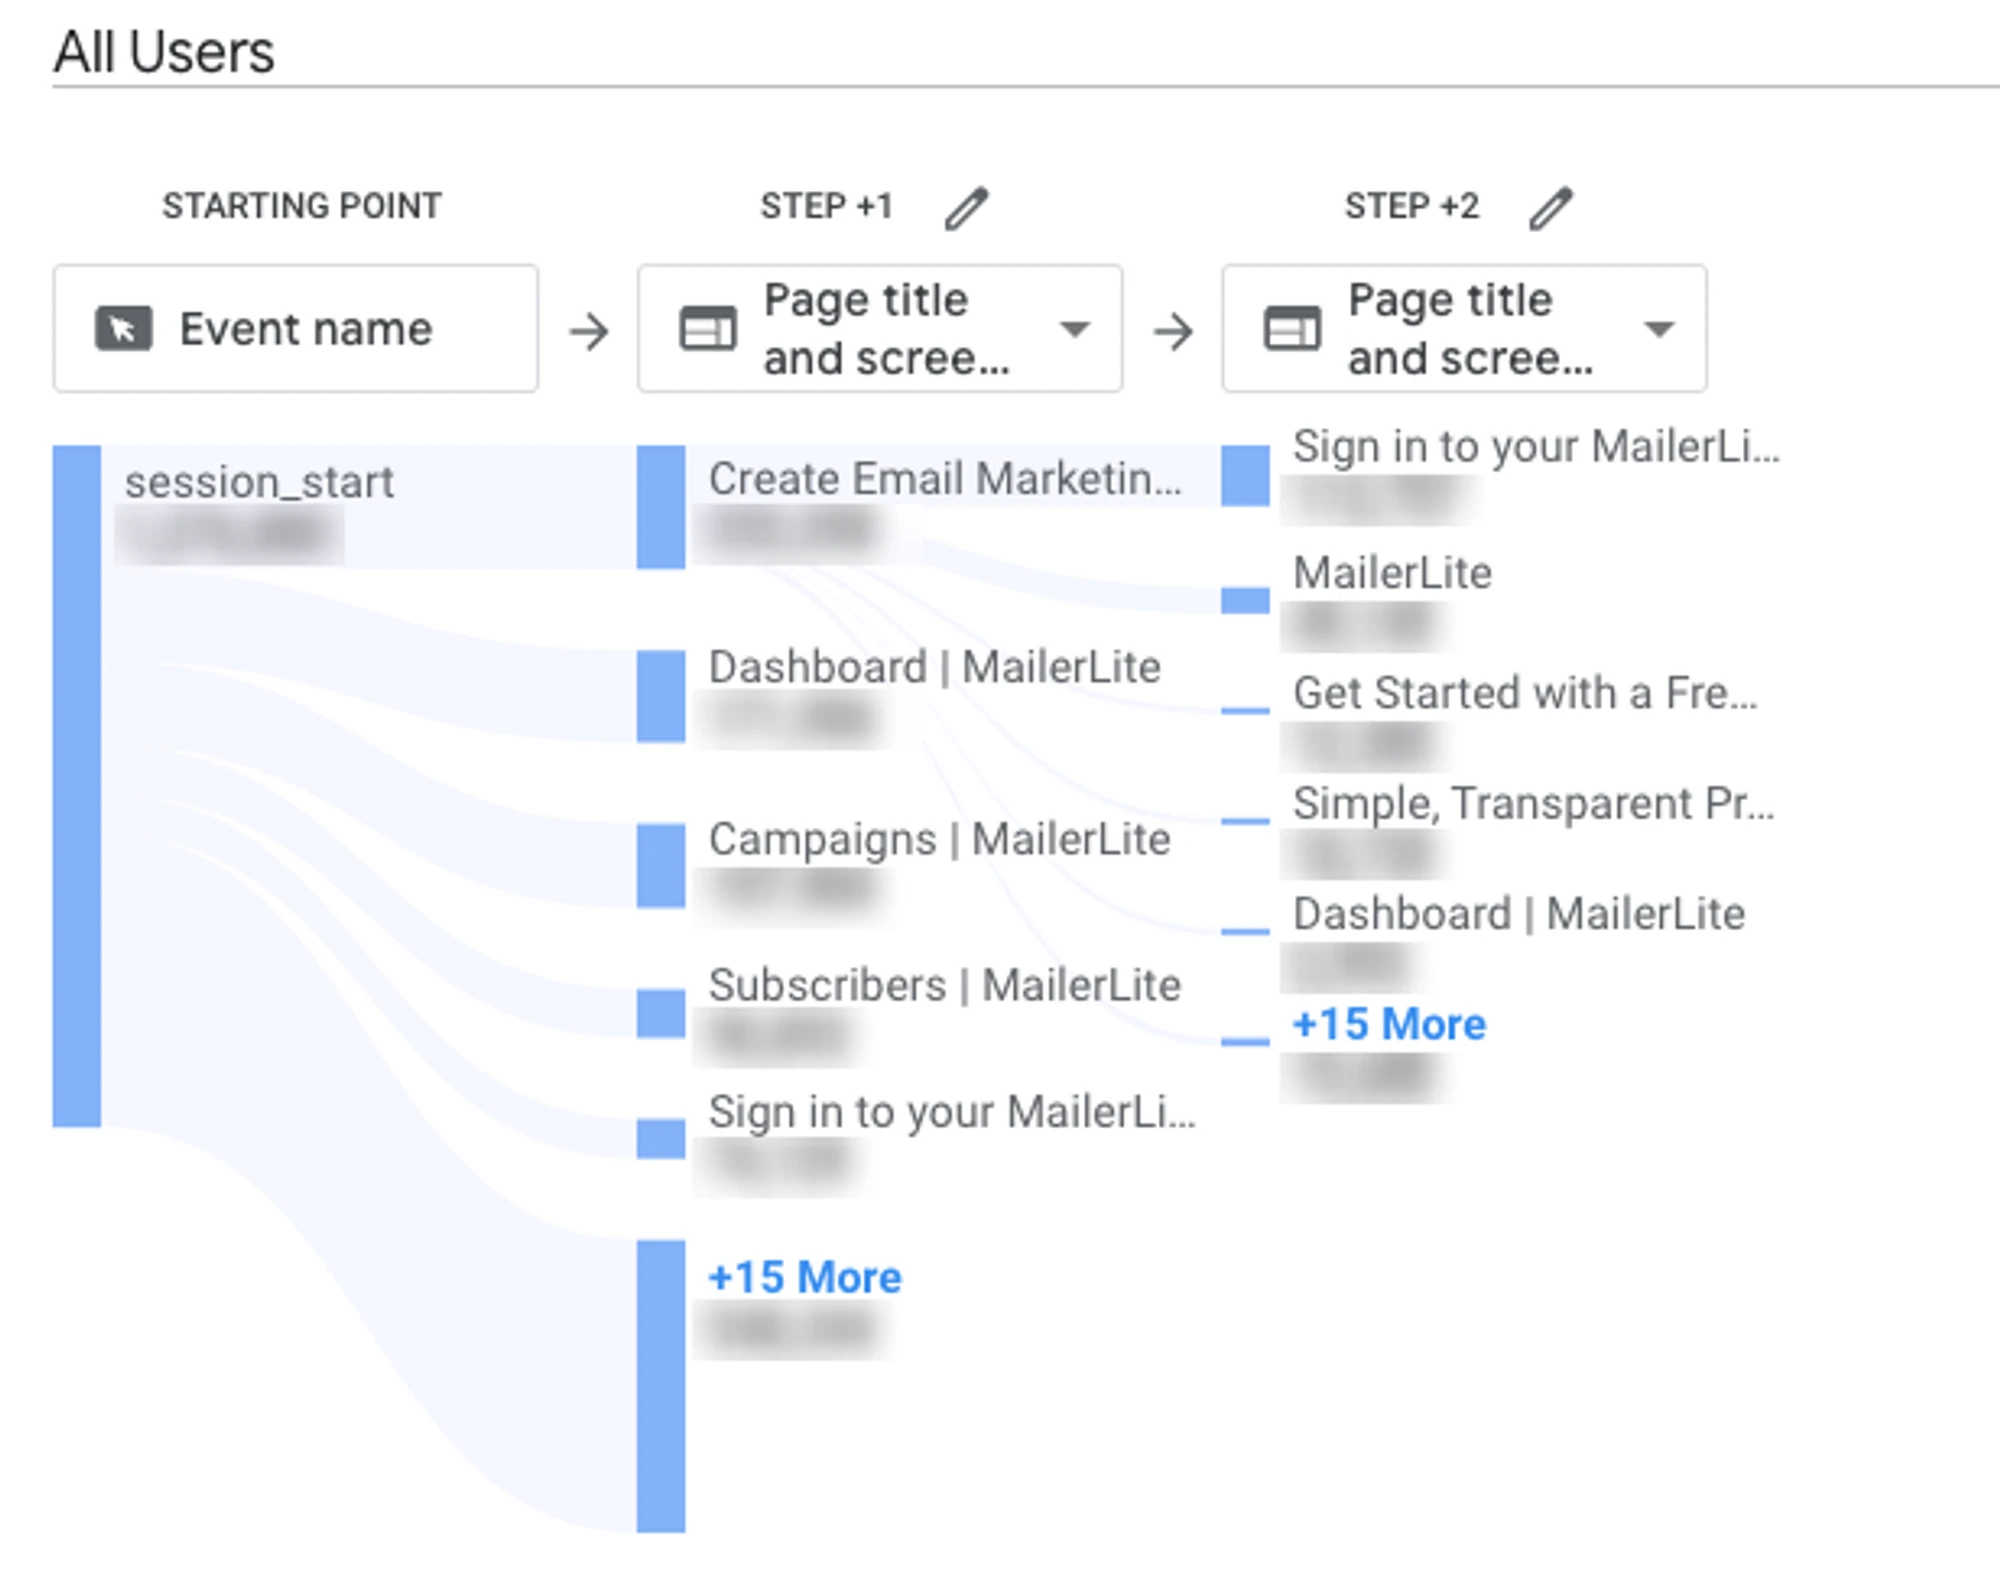Click the page layout icon in Step +1 box

point(707,329)
